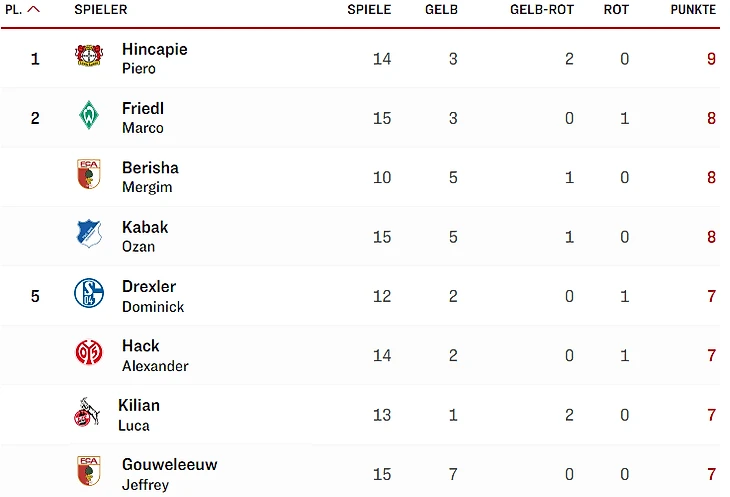Click Hincapie's red 9 points value
The height and width of the screenshot is (497, 730).
(711, 59)
